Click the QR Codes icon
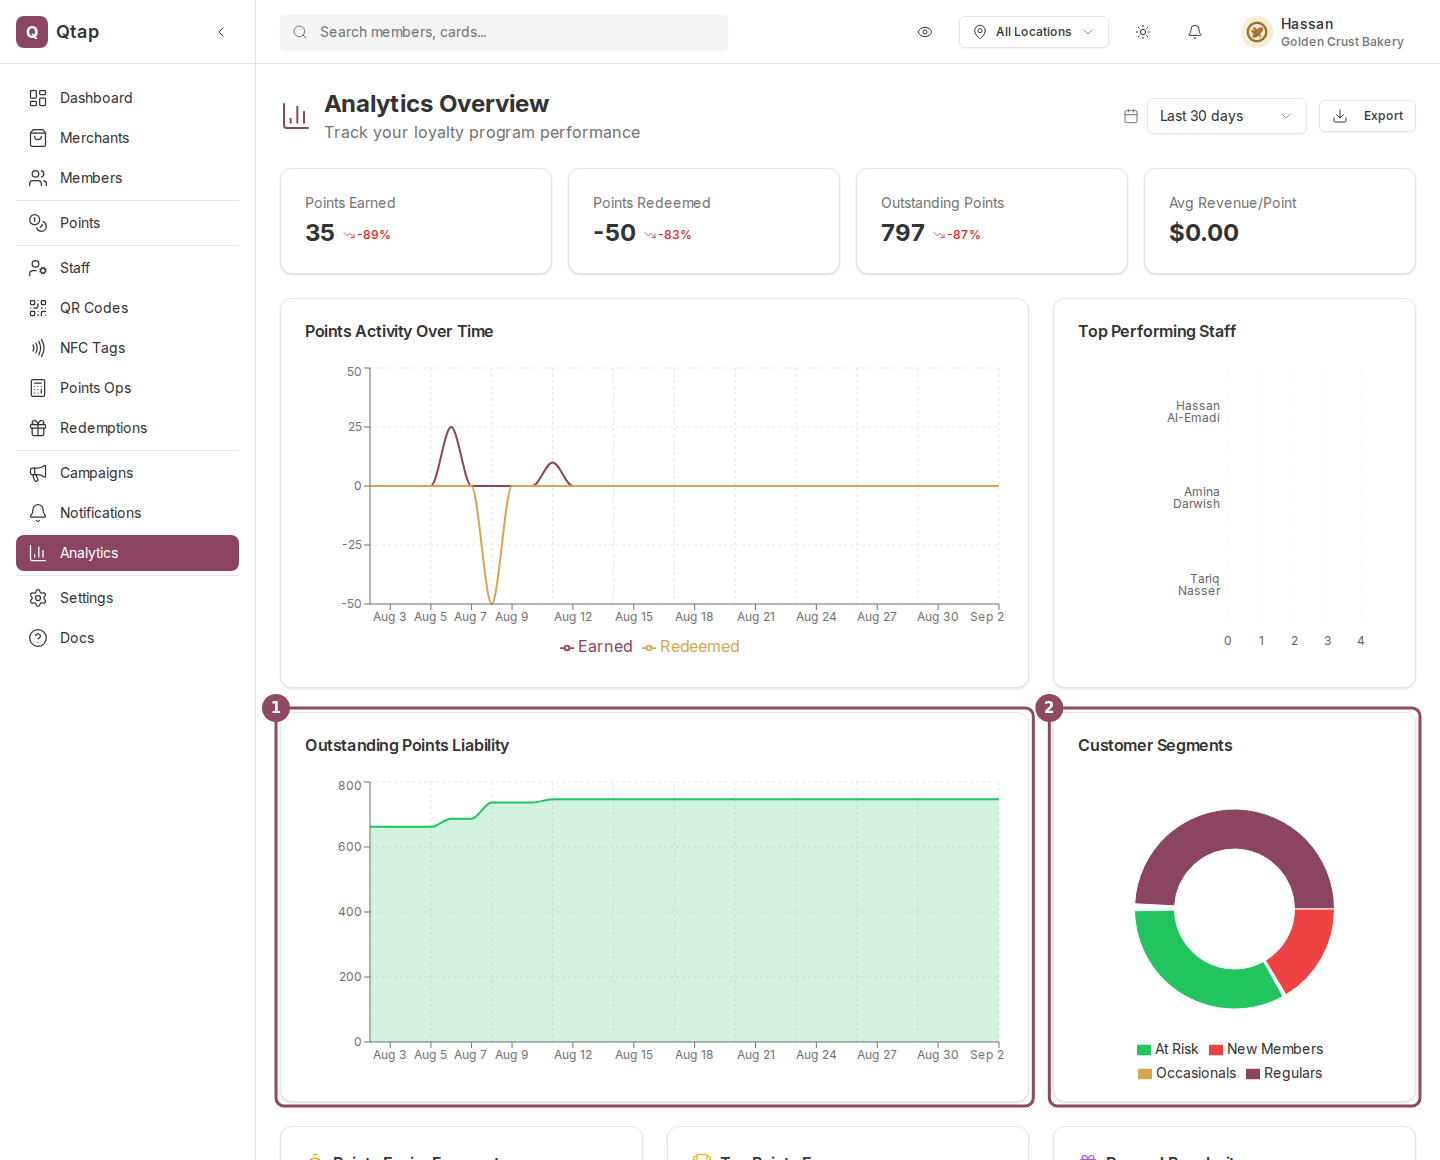This screenshot has height=1160, width=1440. 38,308
